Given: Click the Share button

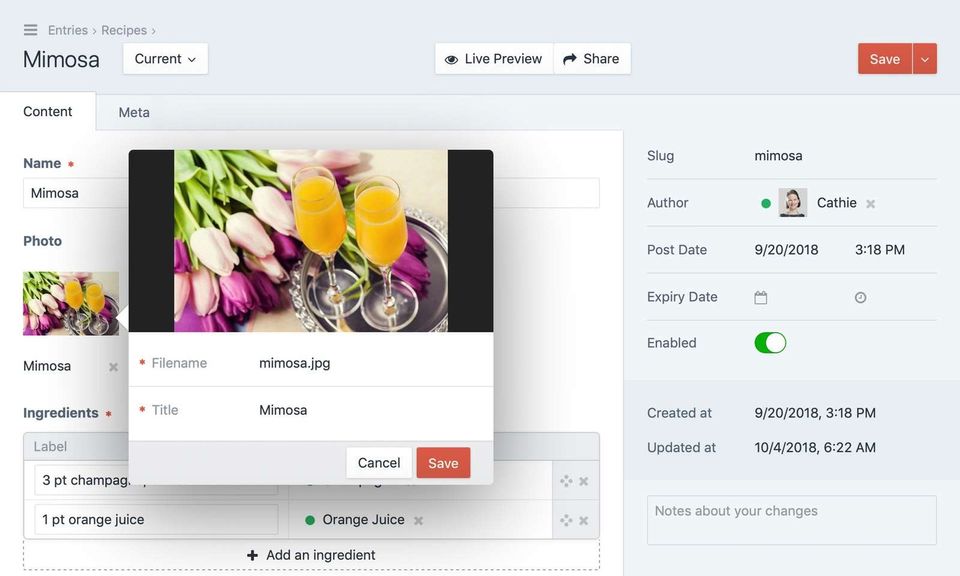Looking at the screenshot, I should click(x=592, y=59).
